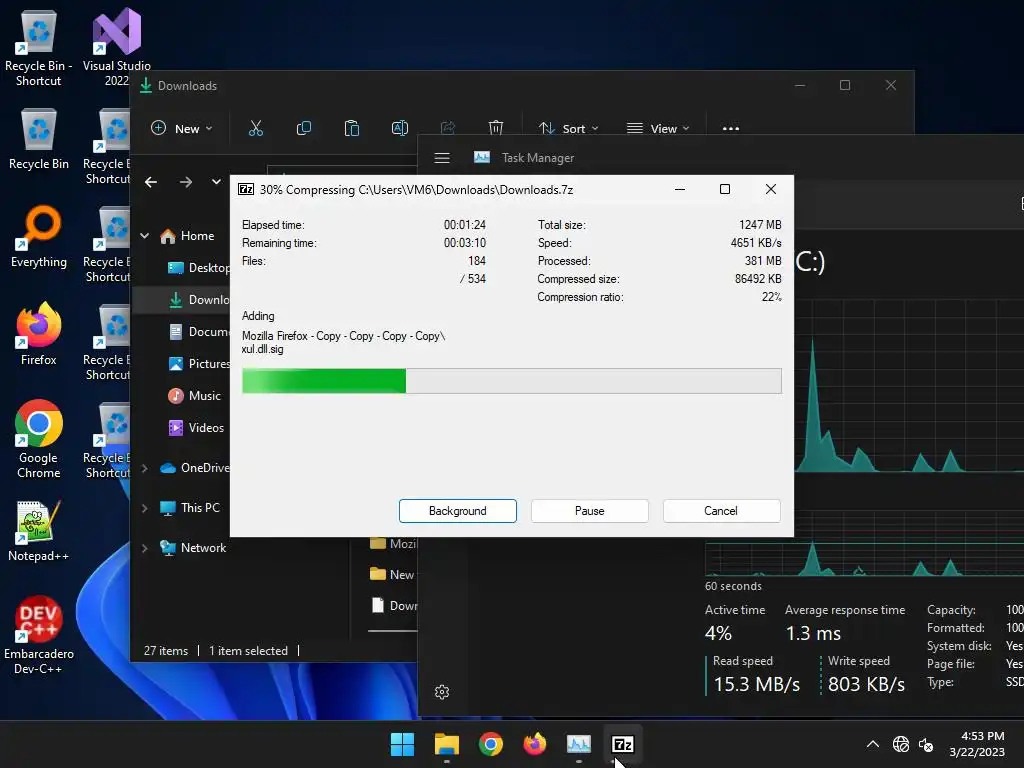Click the "xul.dll.sig" file name being added
Viewport: 1024px width, 768px height.
[263, 349]
